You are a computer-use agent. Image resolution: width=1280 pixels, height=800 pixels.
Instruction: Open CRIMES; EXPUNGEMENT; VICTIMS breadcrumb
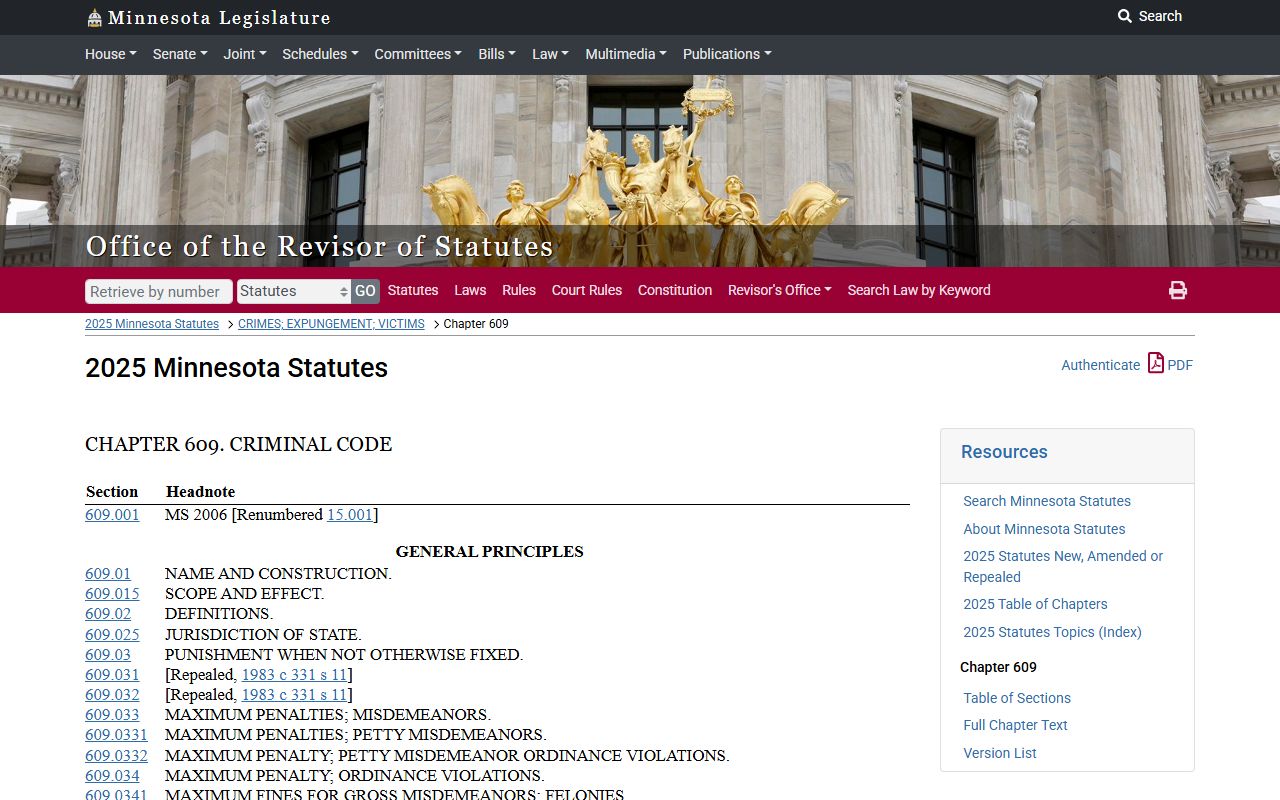click(x=331, y=324)
